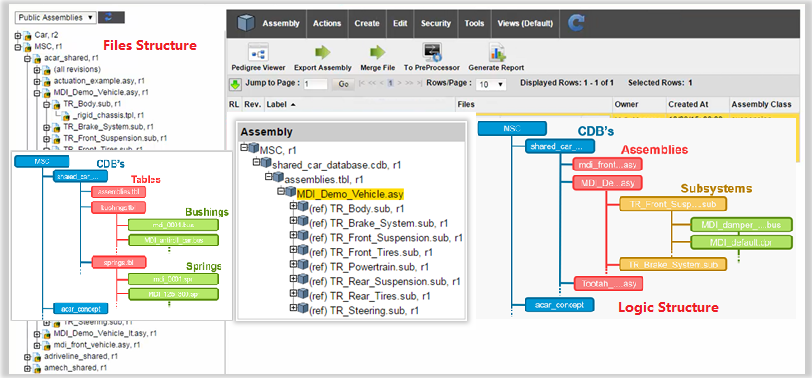This screenshot has height=378, width=812.
Task: Select MDI_Demo_Vehicle_lt.asy, r1 label
Action: pyautogui.click(x=105, y=333)
